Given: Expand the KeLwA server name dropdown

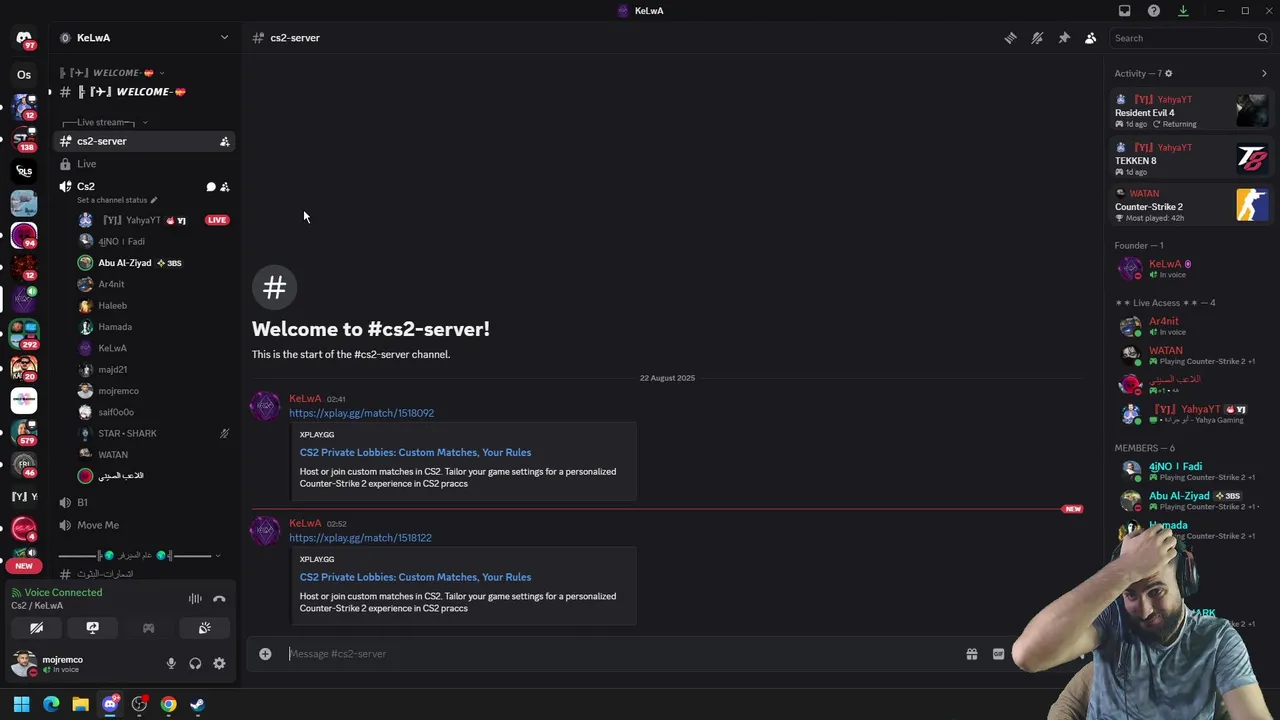Looking at the screenshot, I should point(224,38).
